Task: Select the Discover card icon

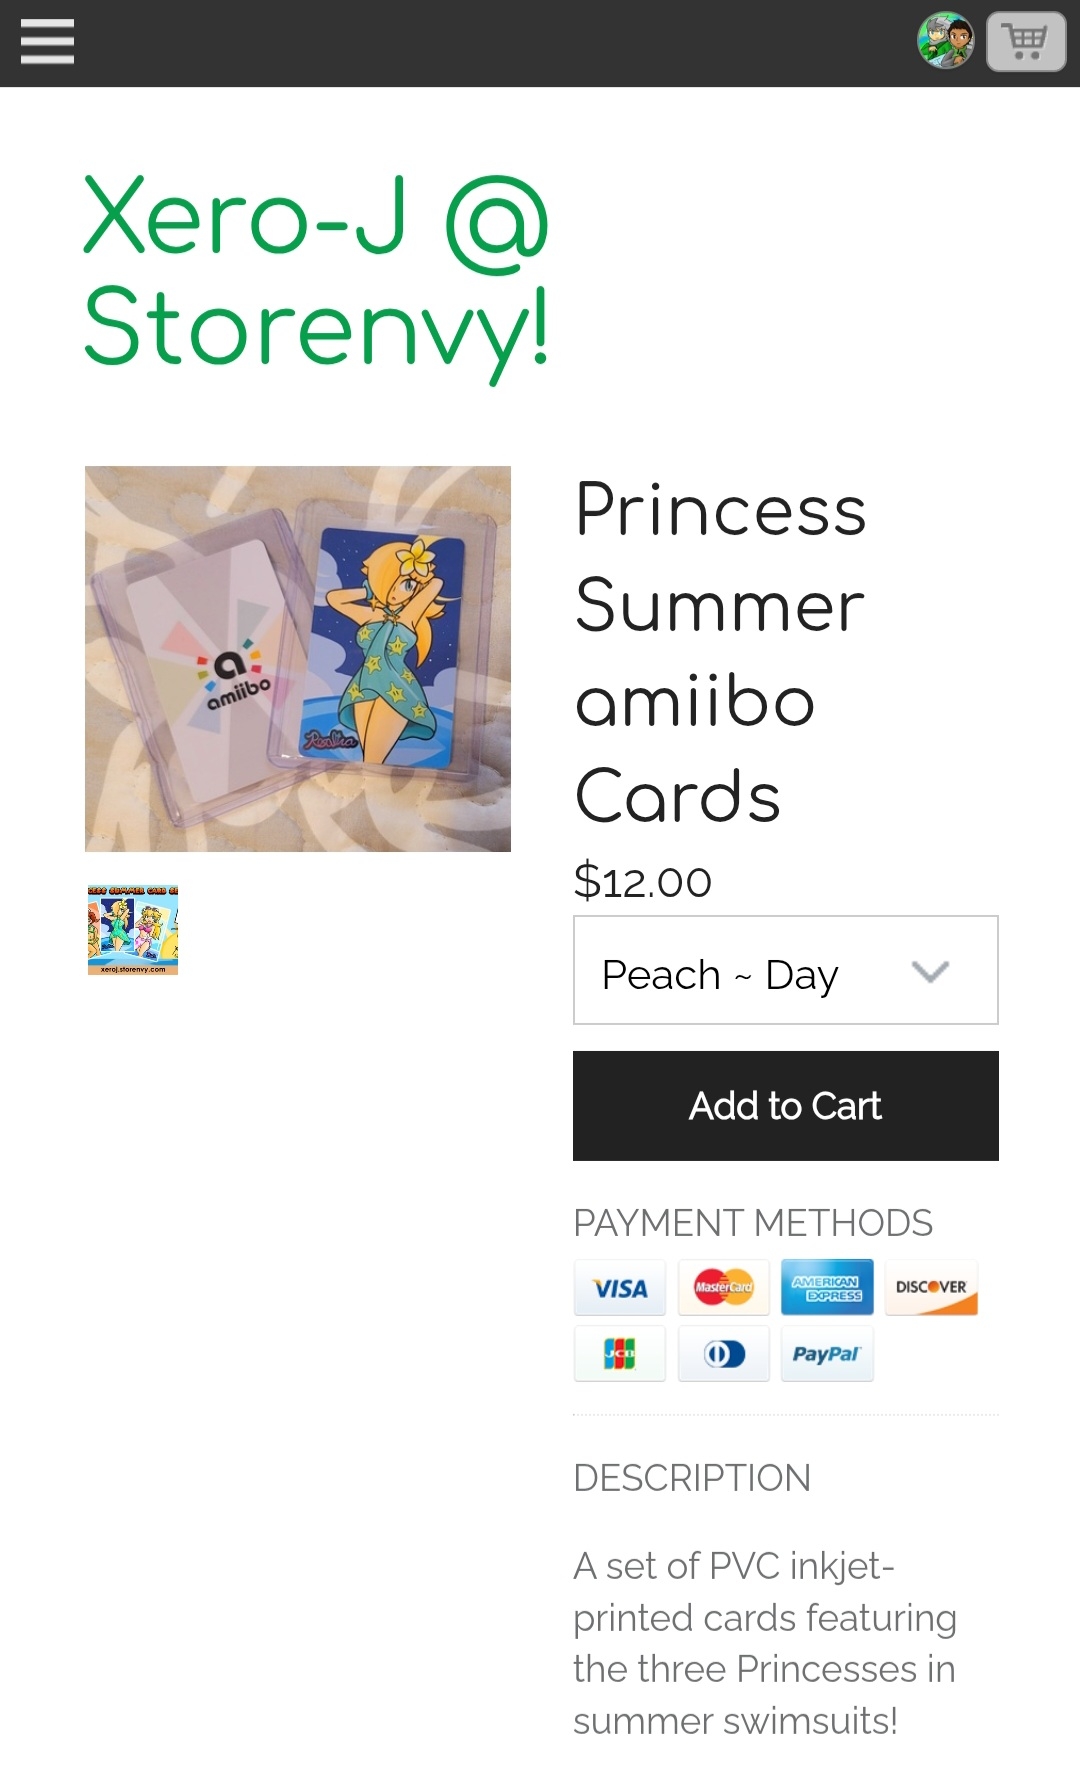Action: click(x=931, y=1288)
